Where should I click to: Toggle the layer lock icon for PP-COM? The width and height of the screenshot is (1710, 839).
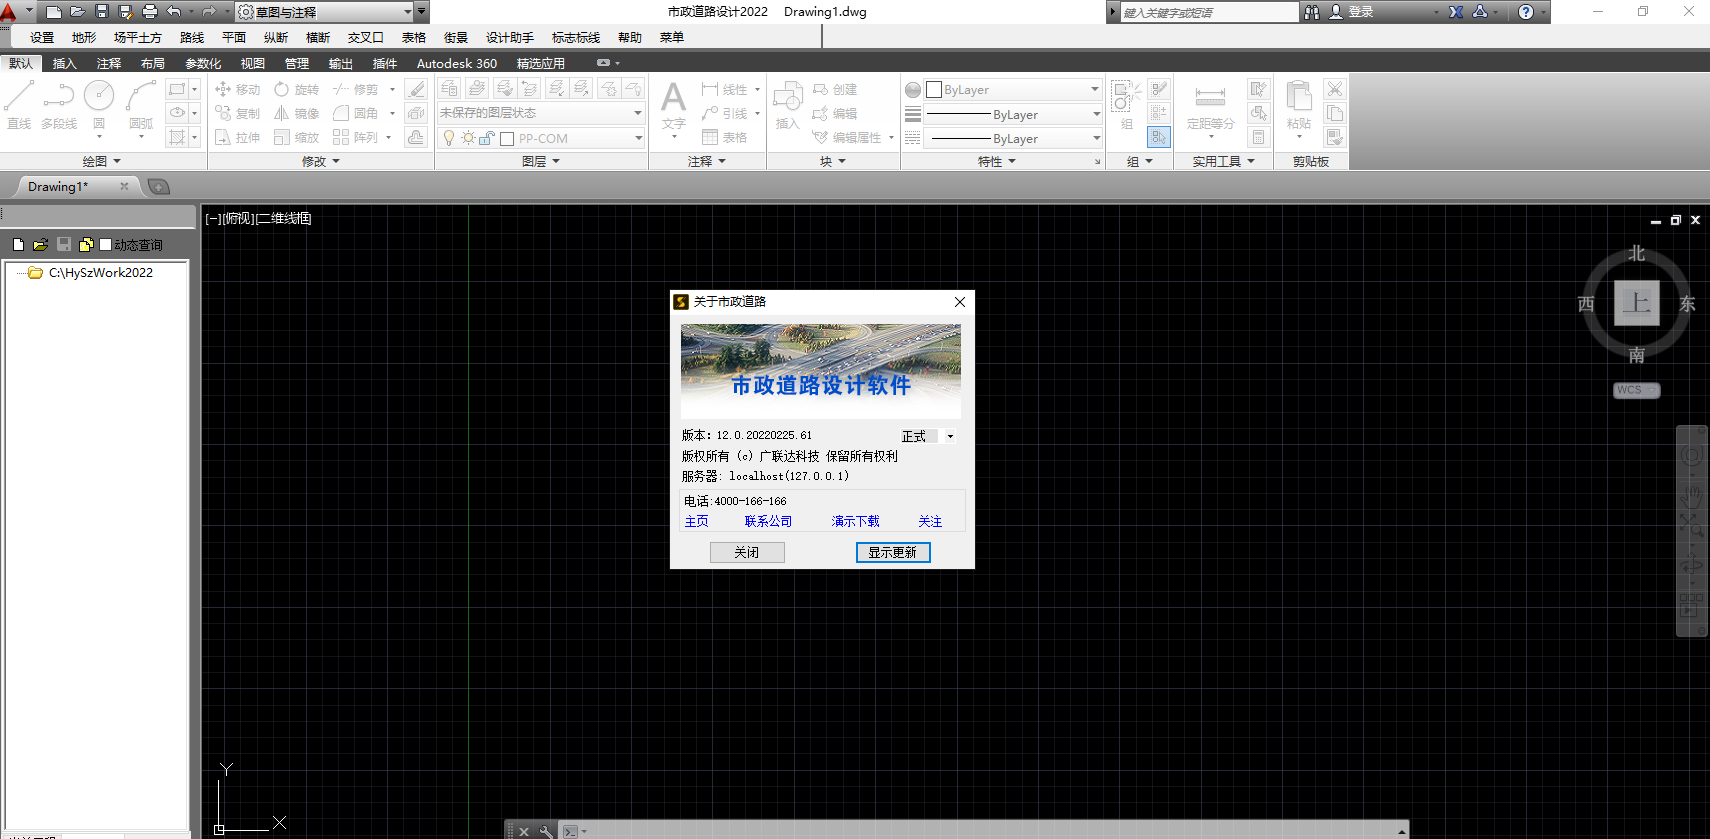486,139
